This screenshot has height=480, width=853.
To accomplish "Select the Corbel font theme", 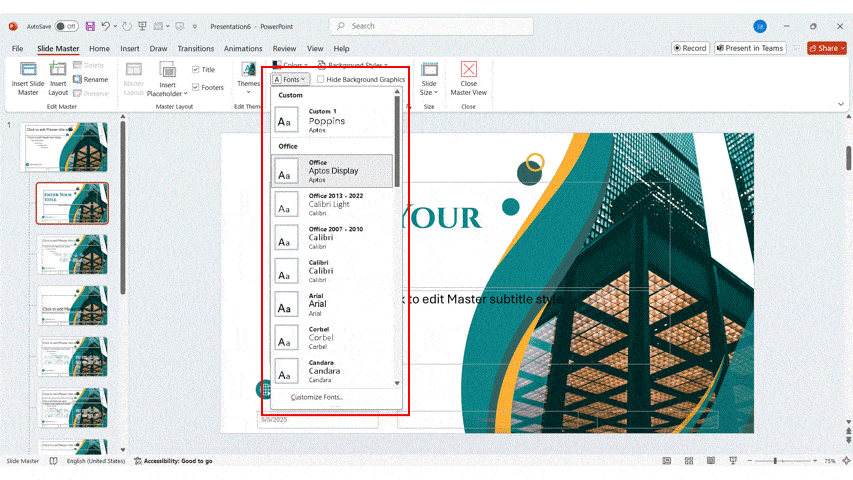I will (332, 337).
